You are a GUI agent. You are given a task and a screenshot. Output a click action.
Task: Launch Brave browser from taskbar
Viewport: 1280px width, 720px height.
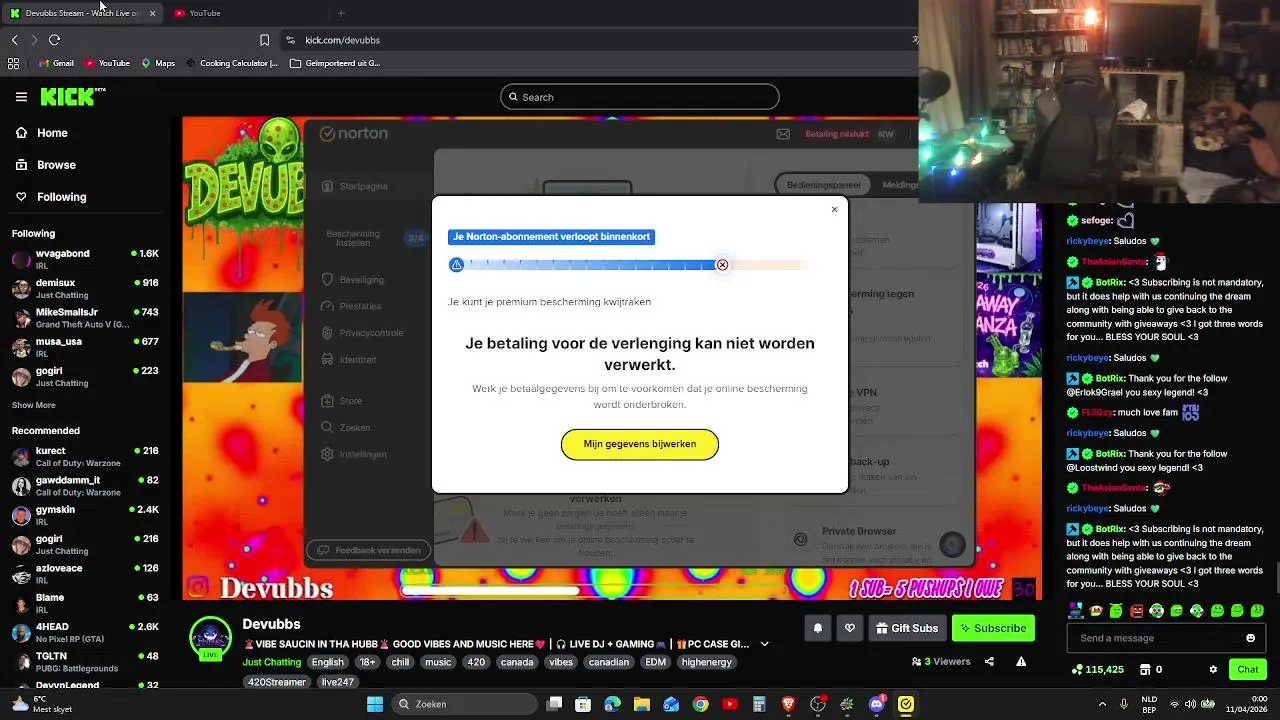789,704
